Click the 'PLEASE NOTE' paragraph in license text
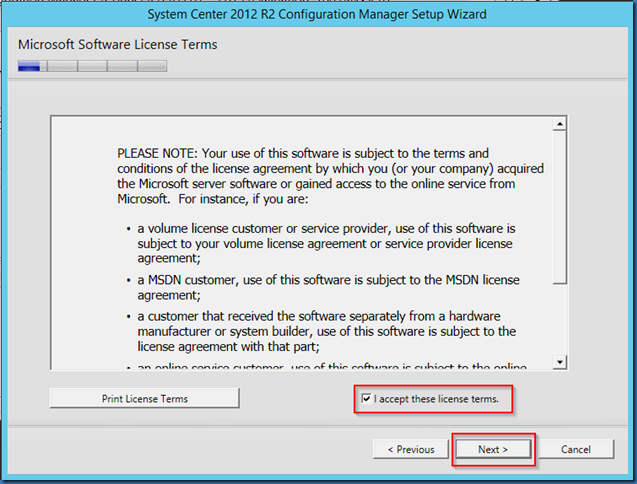The height and width of the screenshot is (484, 637). (x=330, y=176)
